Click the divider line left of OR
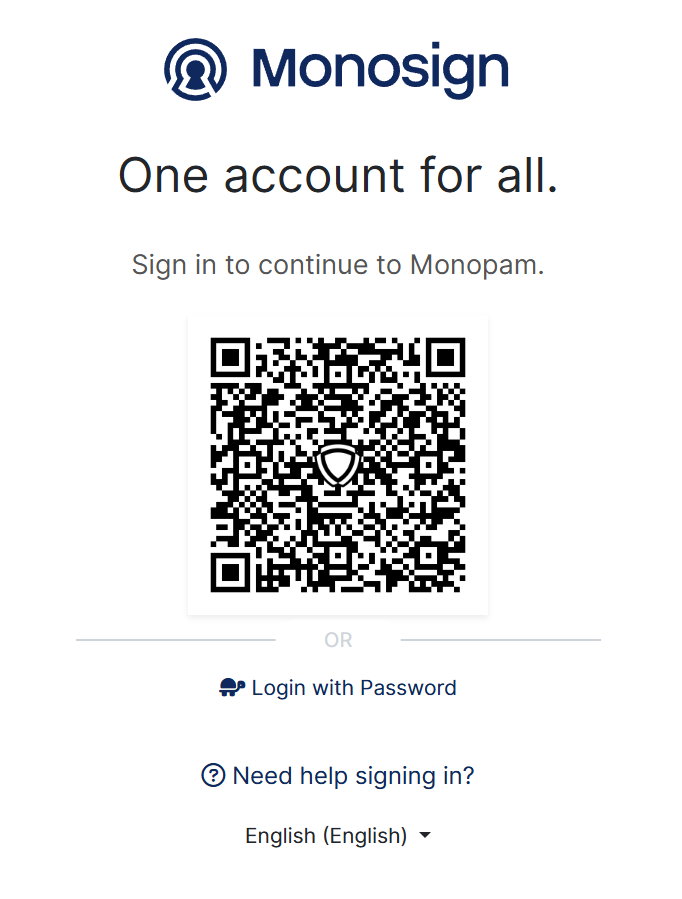Image resolution: width=682 pixels, height=899 pixels. pos(176,640)
